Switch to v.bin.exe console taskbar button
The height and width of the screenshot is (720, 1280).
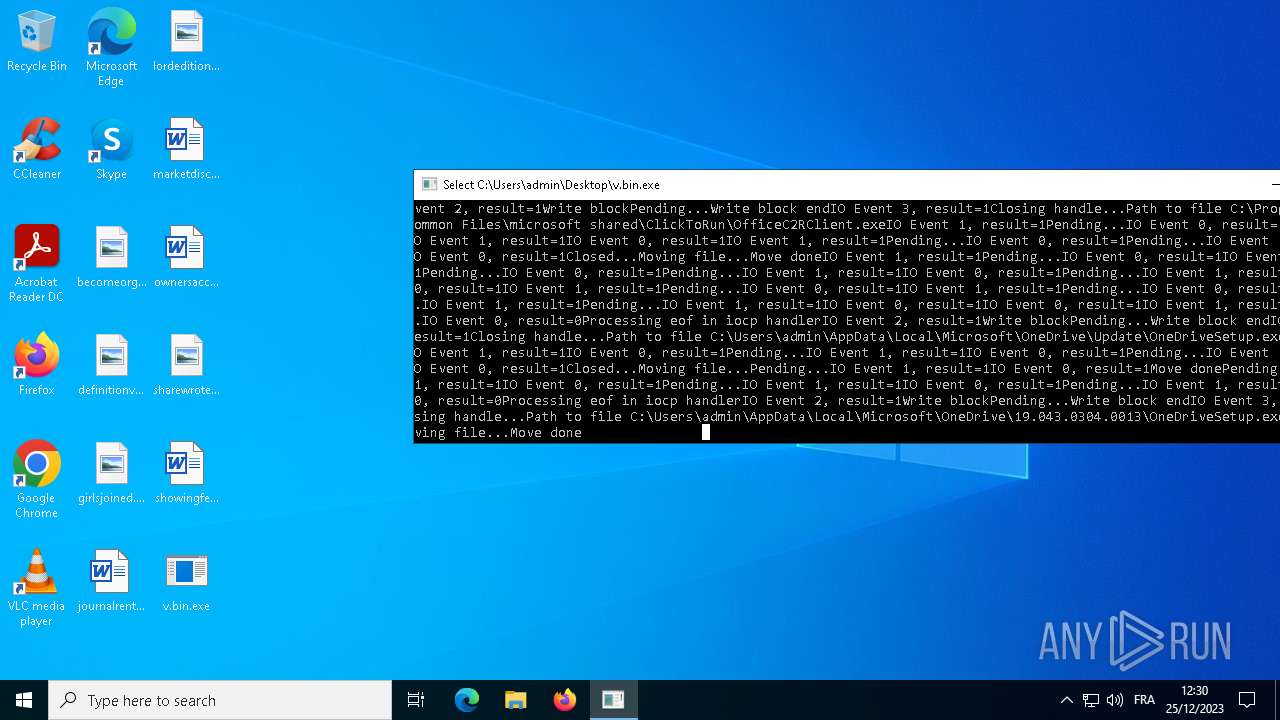click(x=613, y=700)
